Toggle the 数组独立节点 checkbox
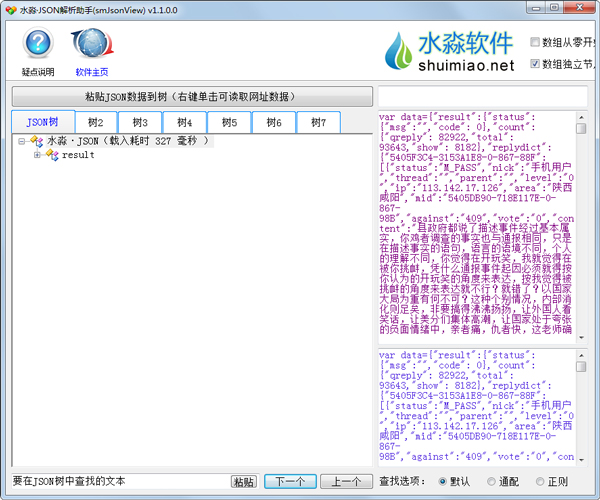 [535, 64]
